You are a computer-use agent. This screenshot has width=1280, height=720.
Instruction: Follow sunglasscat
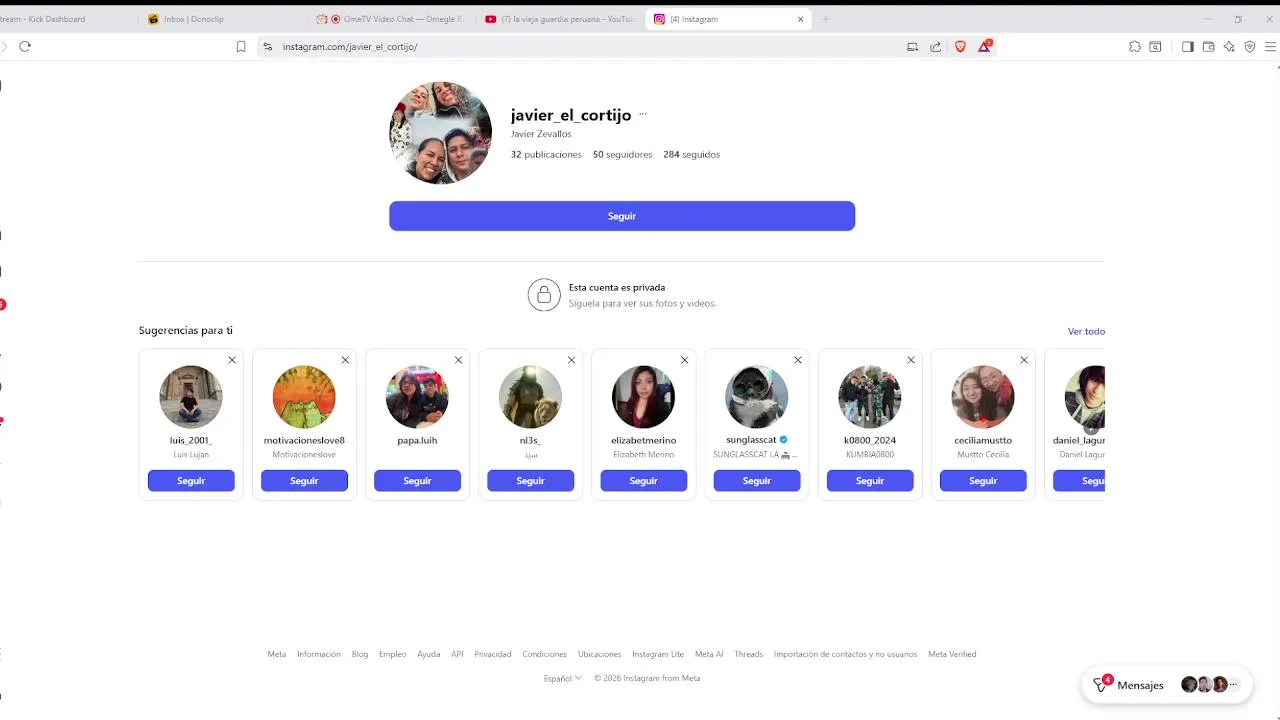(x=756, y=481)
